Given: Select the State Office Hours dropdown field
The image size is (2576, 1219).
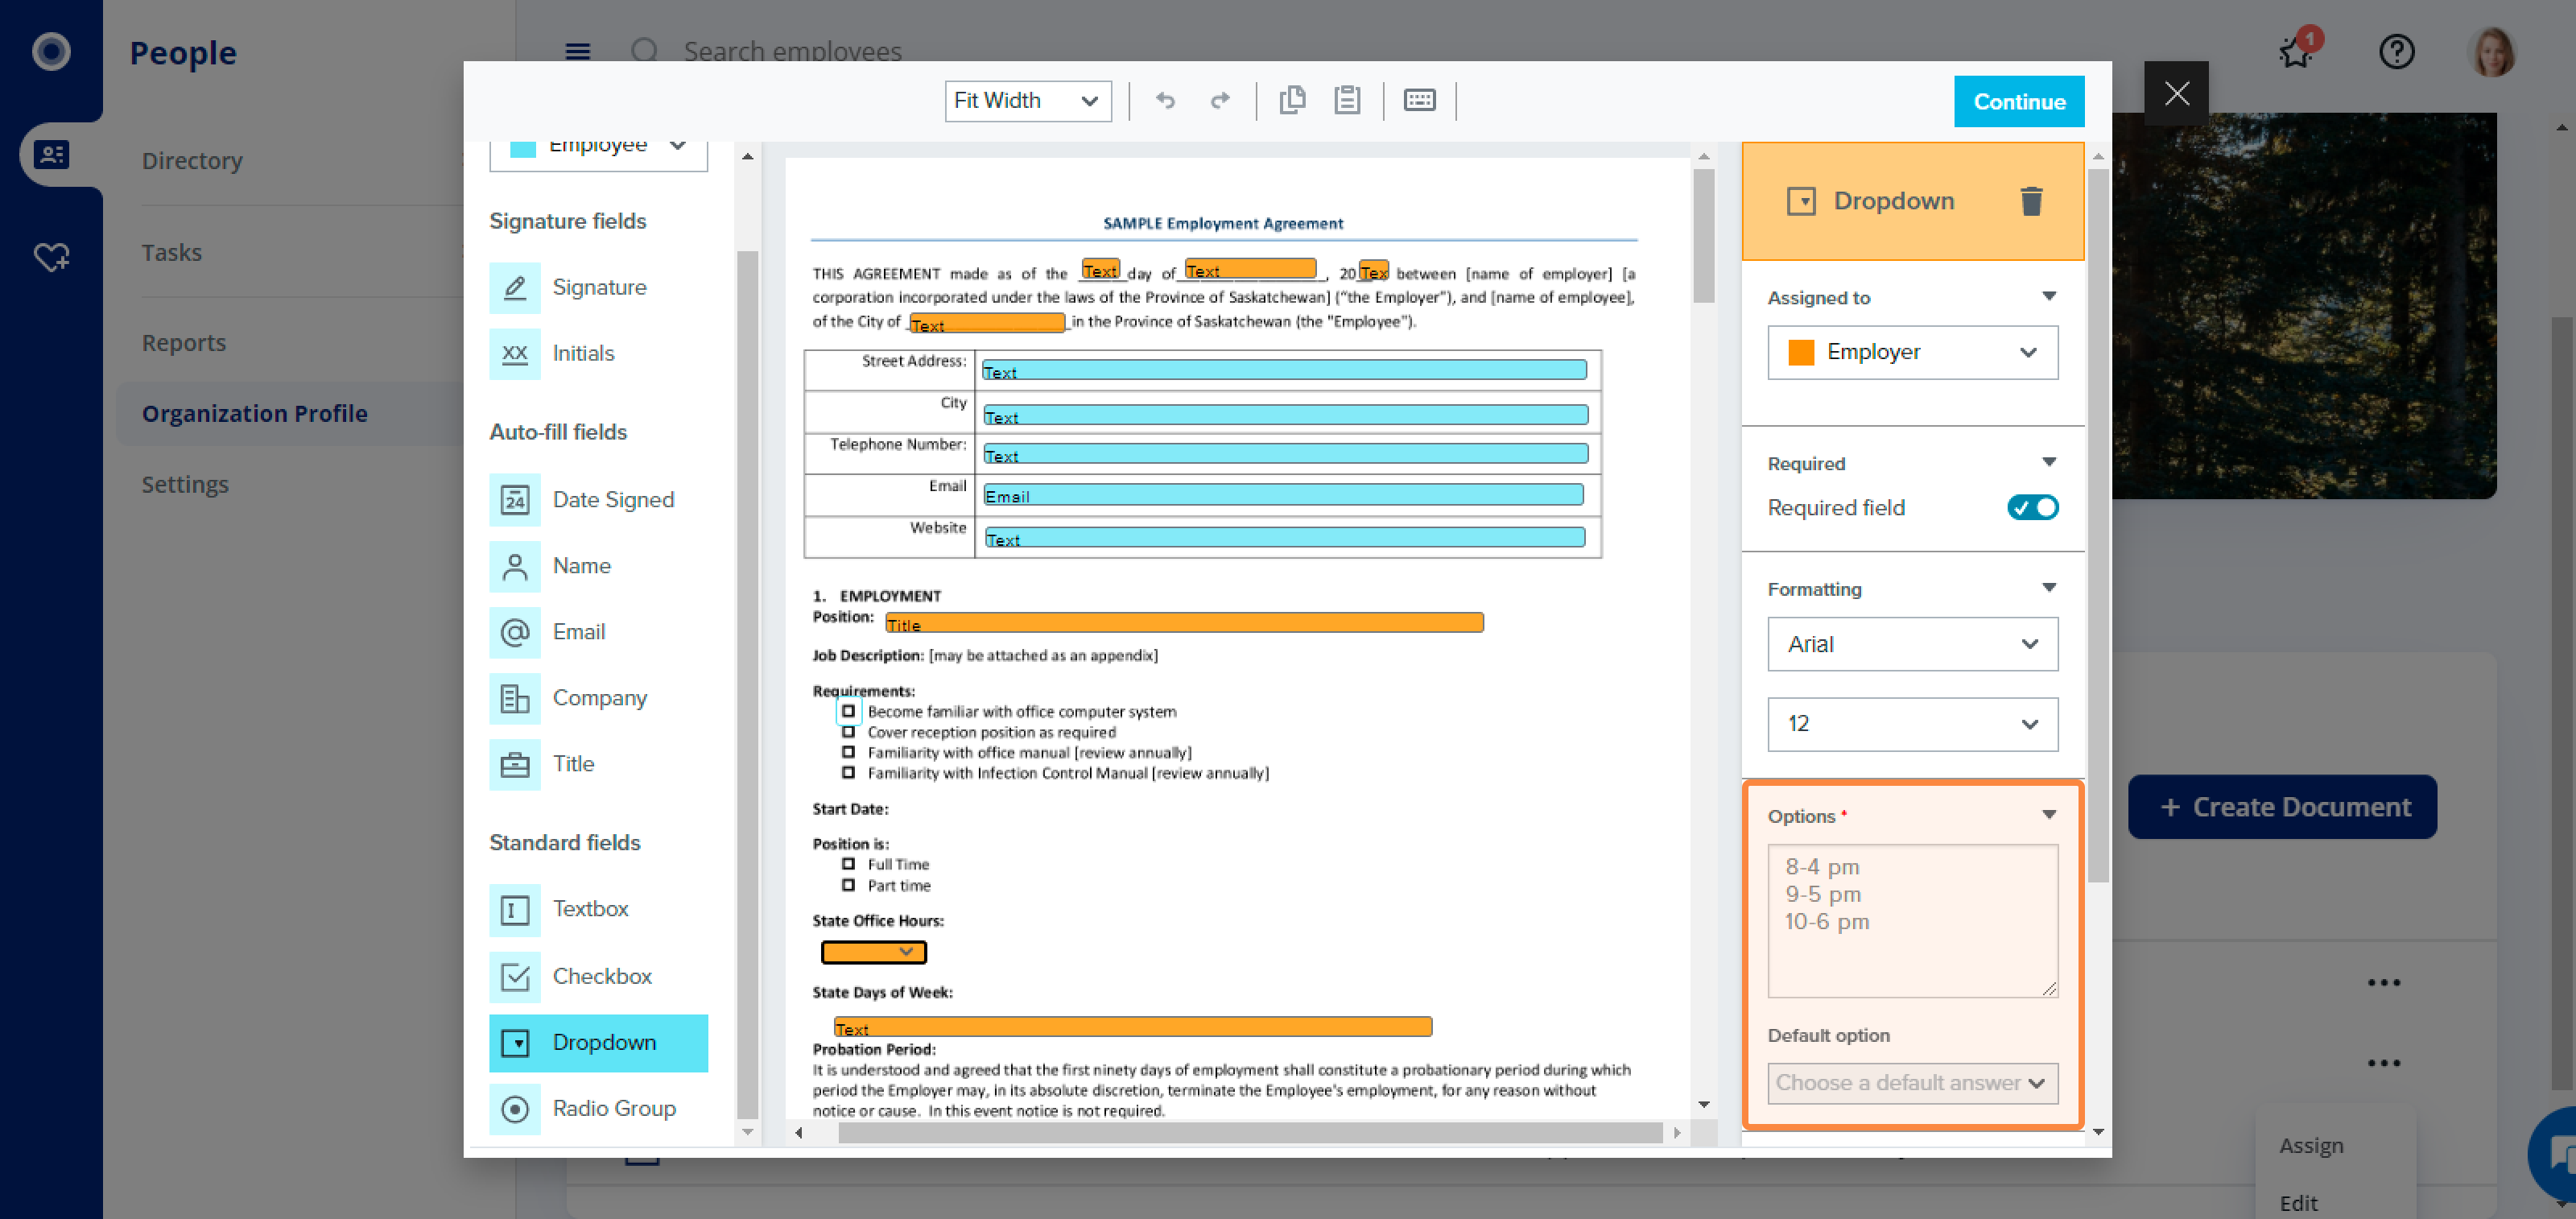Looking at the screenshot, I should tap(873, 952).
